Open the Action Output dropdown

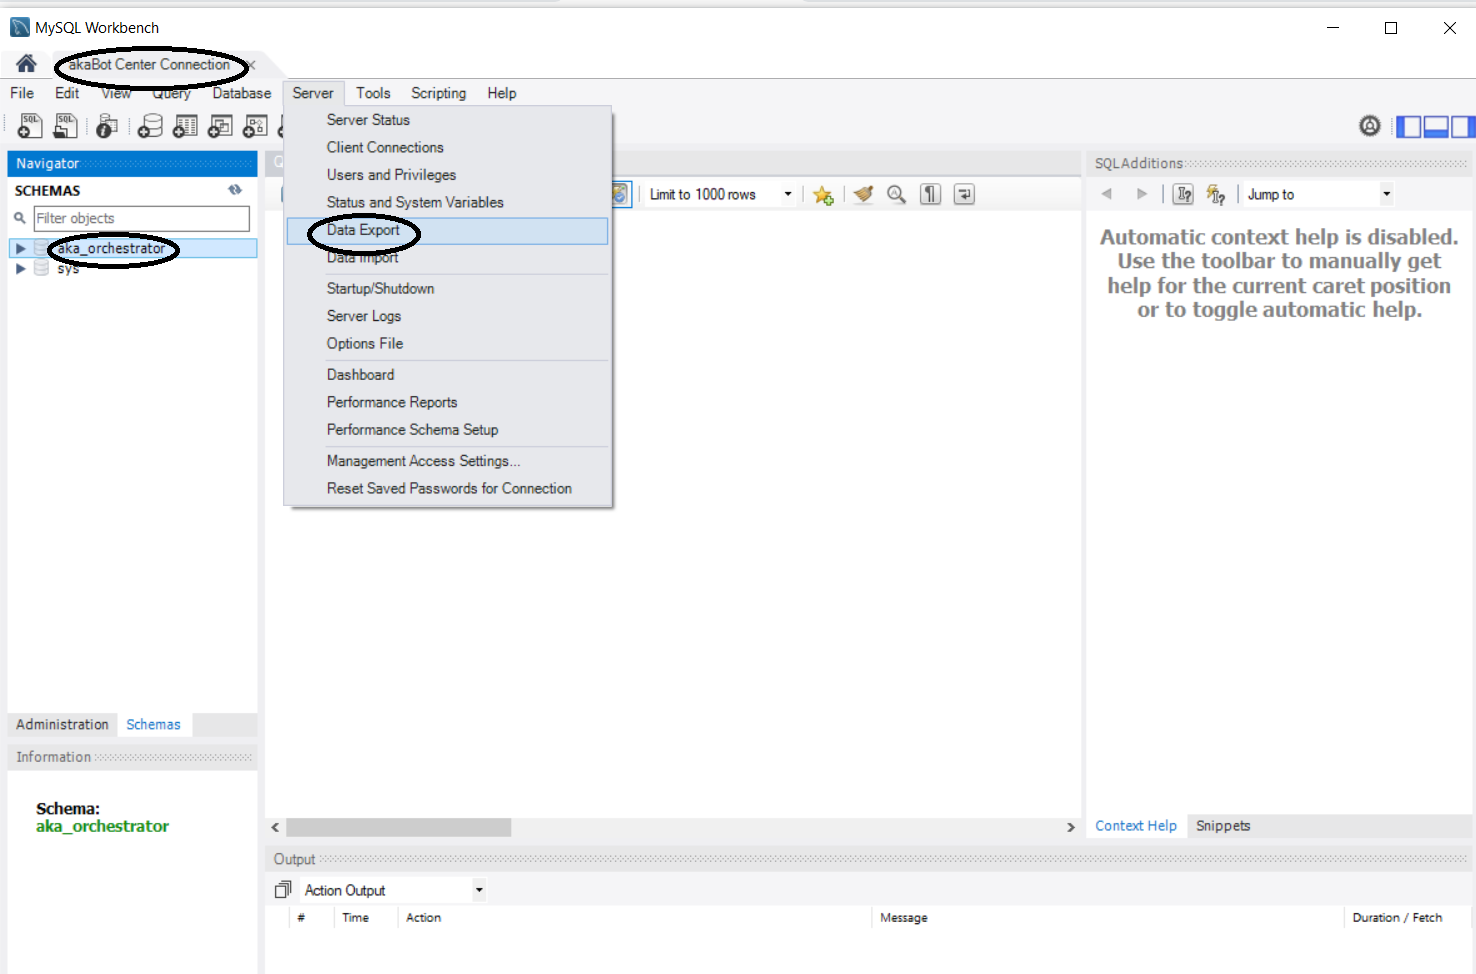479,890
